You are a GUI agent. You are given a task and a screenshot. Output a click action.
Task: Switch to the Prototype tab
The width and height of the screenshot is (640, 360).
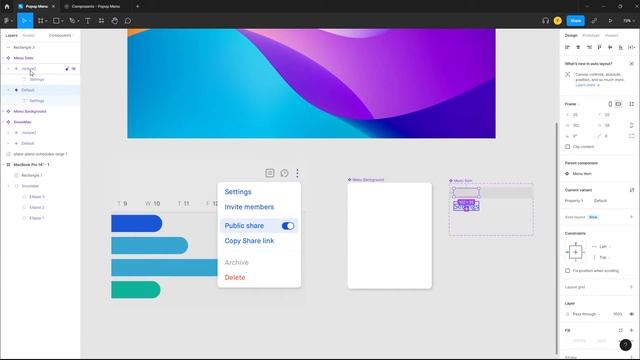[591, 36]
